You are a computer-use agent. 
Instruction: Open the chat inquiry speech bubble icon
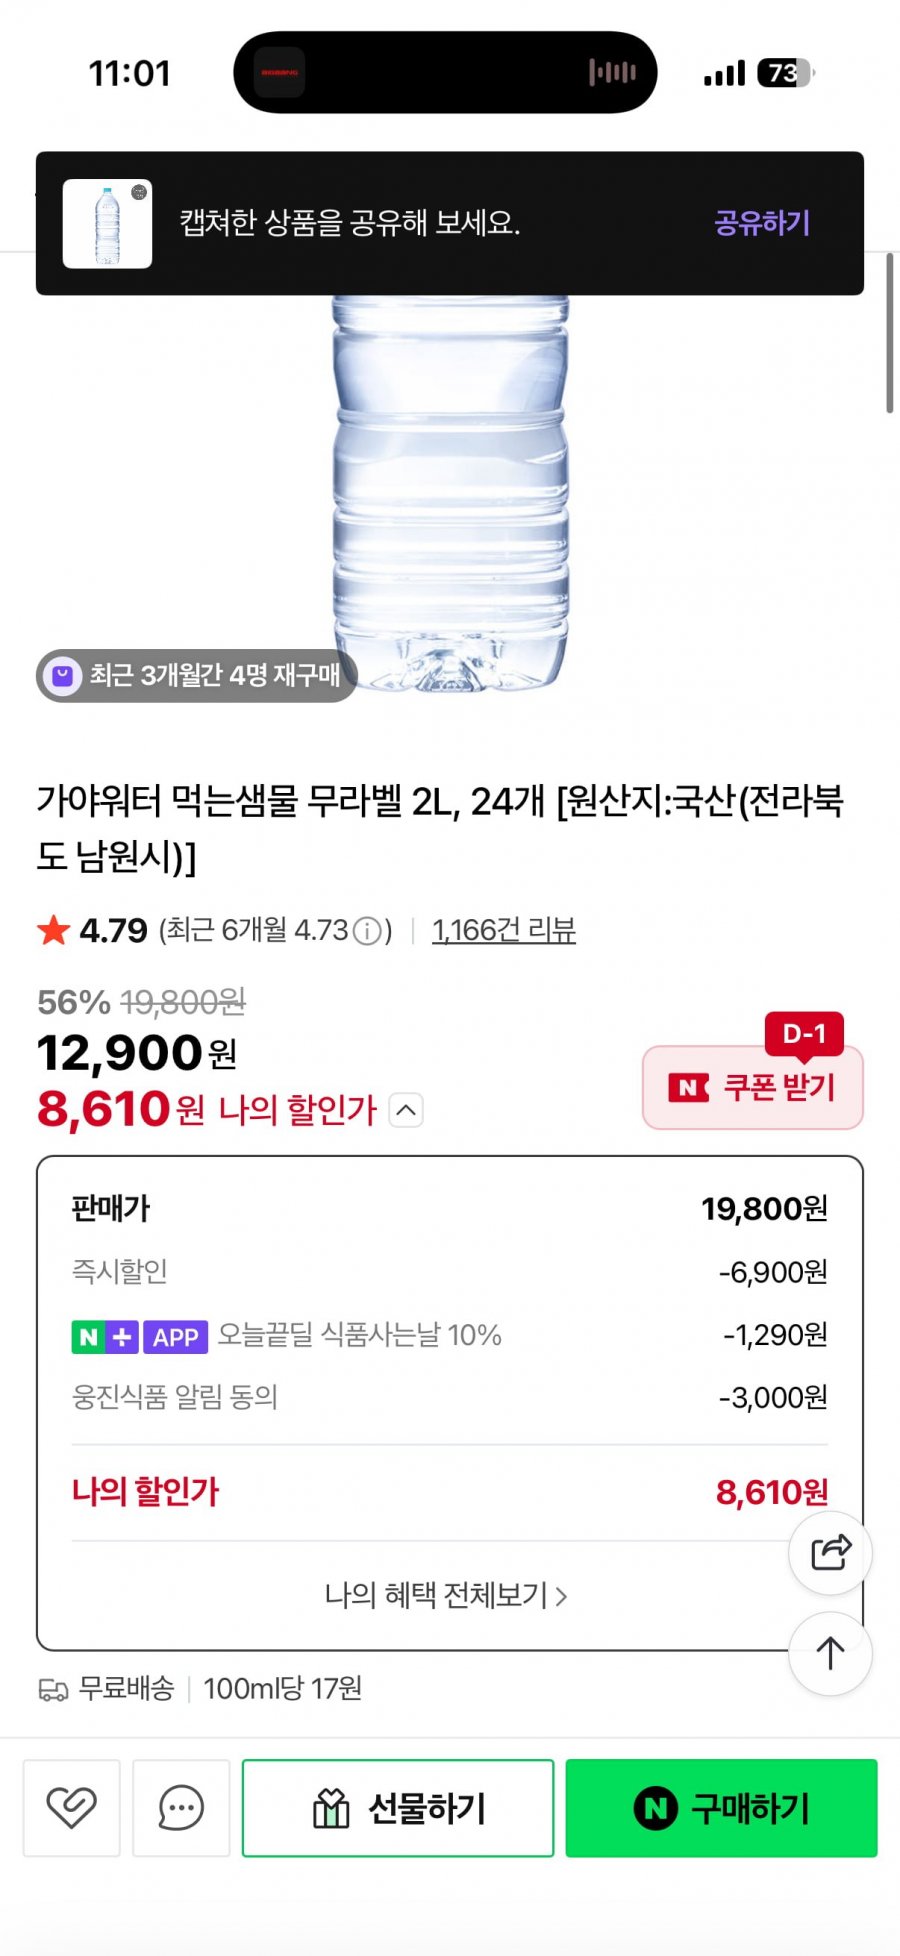(x=181, y=1807)
